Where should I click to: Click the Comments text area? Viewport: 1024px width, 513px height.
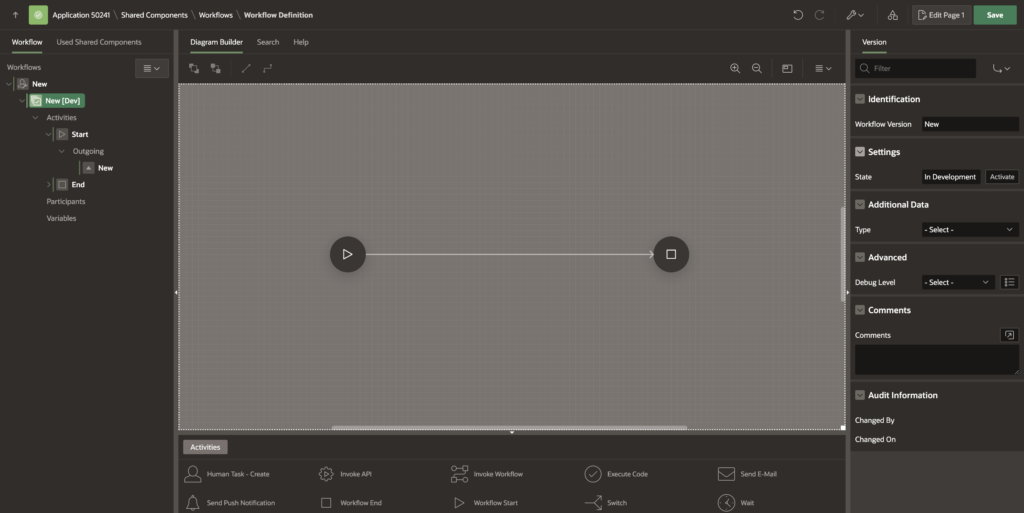pos(936,360)
